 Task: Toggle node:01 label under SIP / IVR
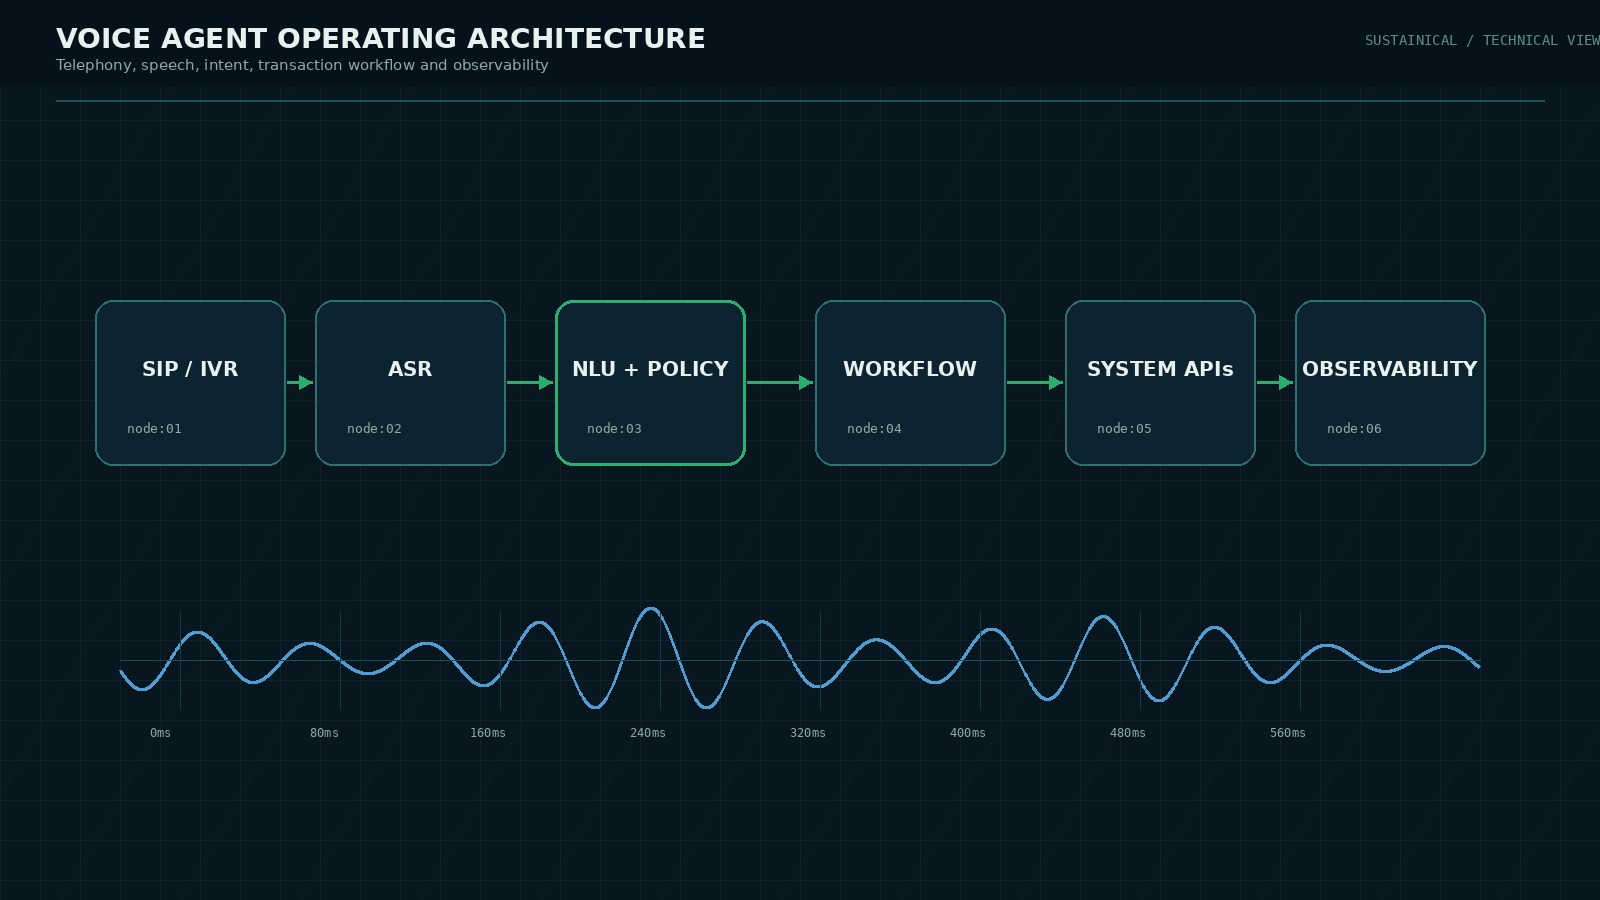tap(153, 428)
